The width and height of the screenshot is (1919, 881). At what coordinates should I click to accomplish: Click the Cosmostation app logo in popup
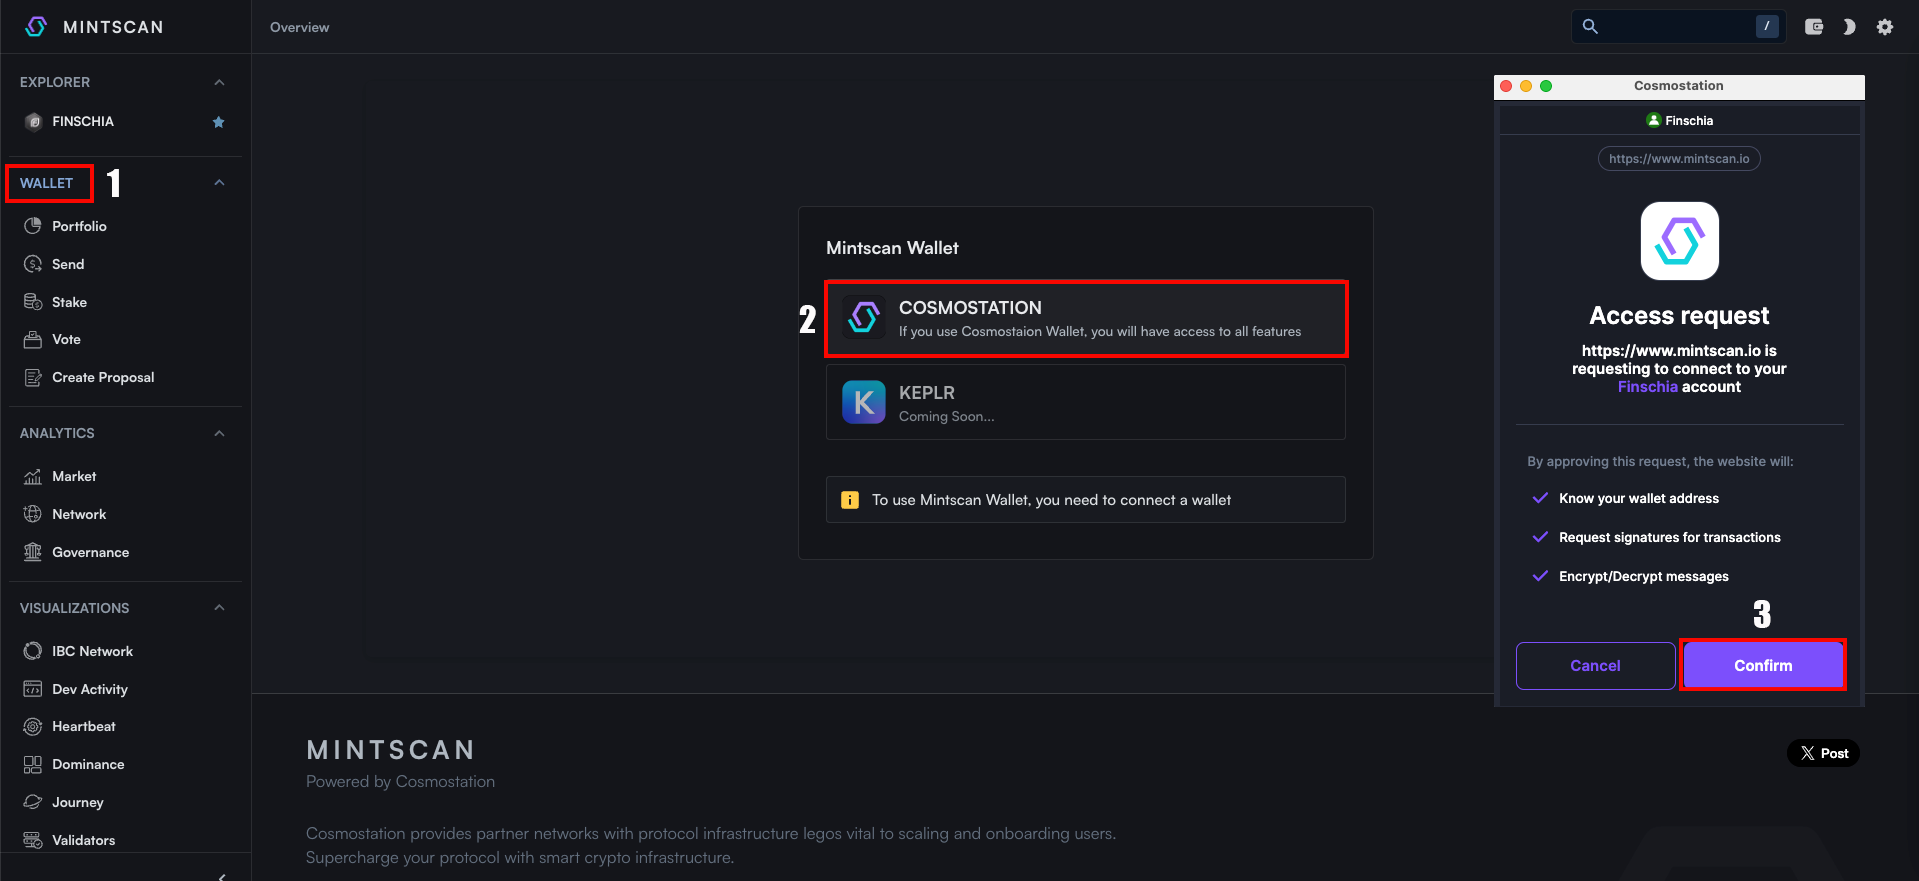[1680, 241]
